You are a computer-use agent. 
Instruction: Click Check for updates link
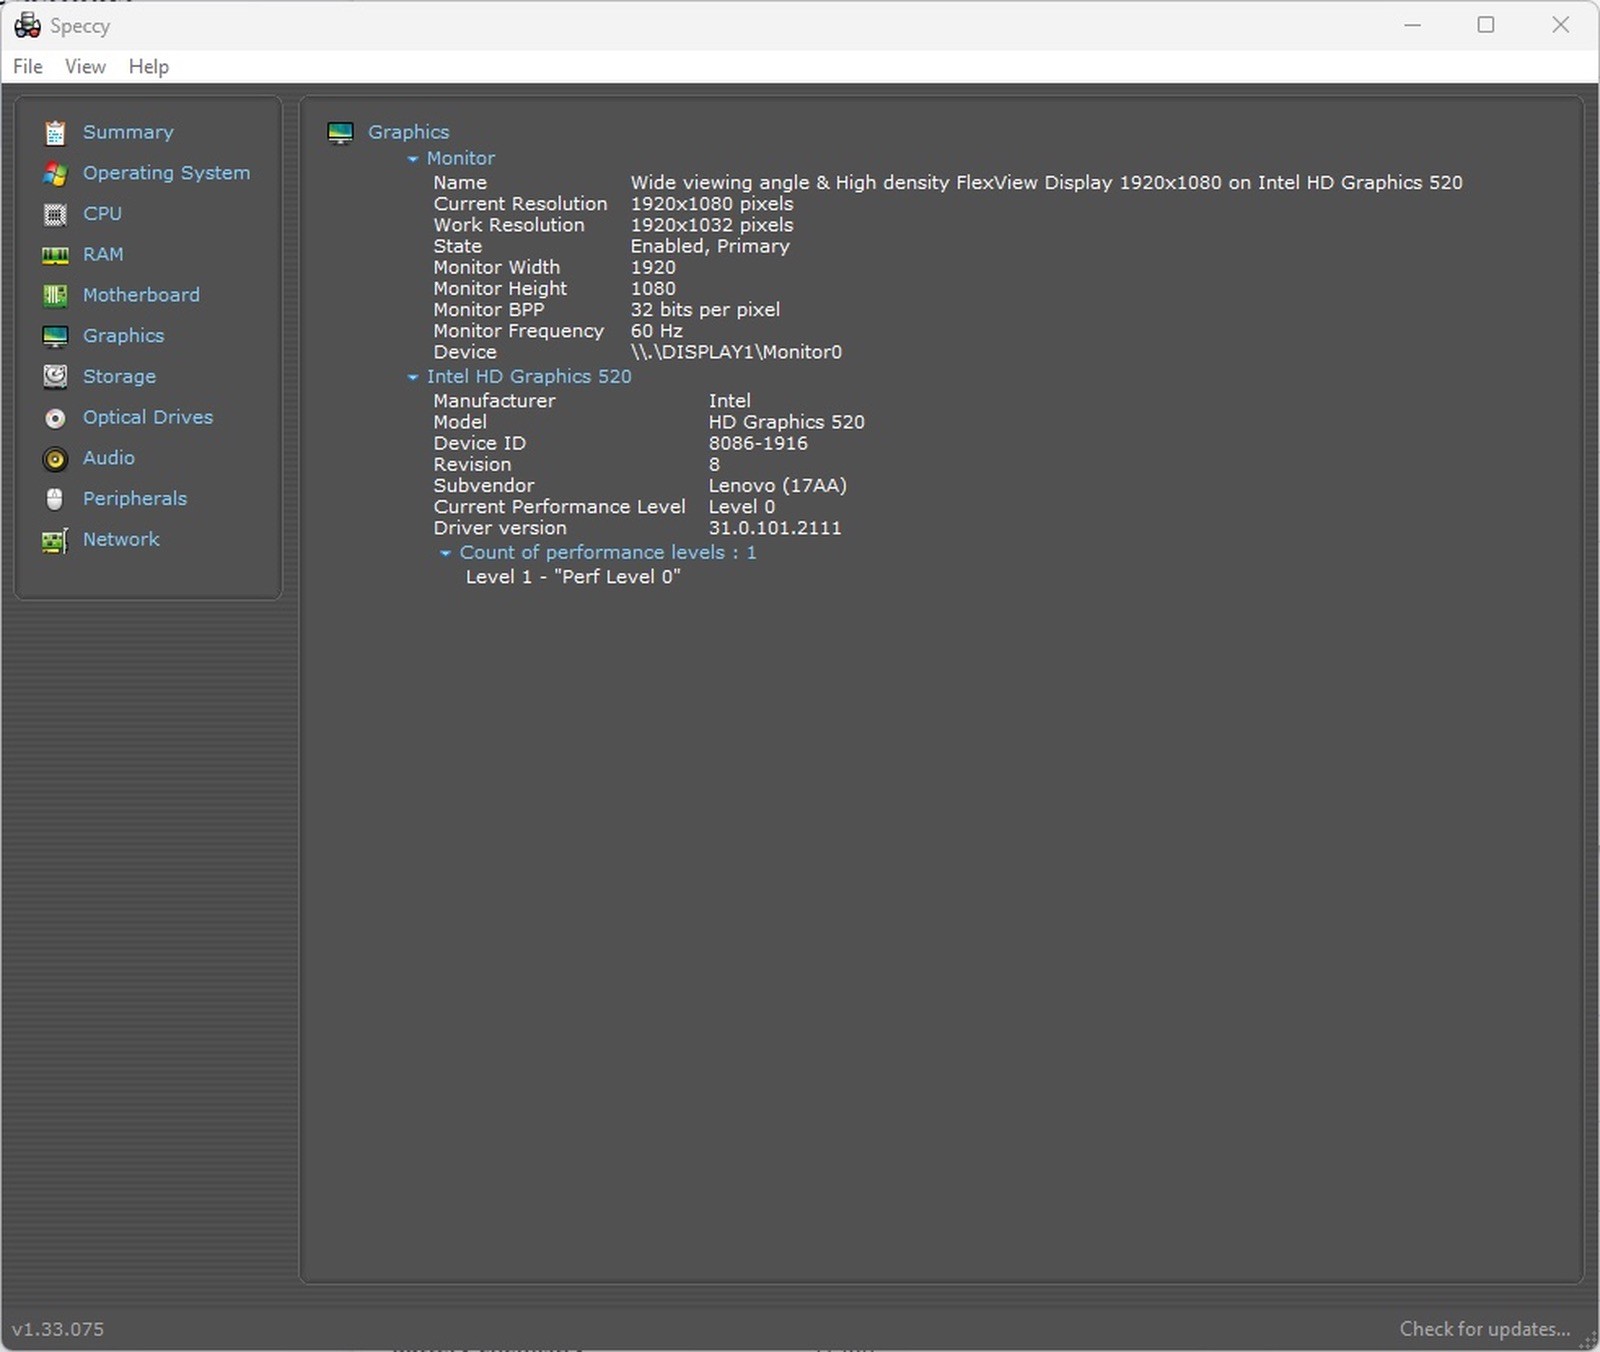(1484, 1329)
